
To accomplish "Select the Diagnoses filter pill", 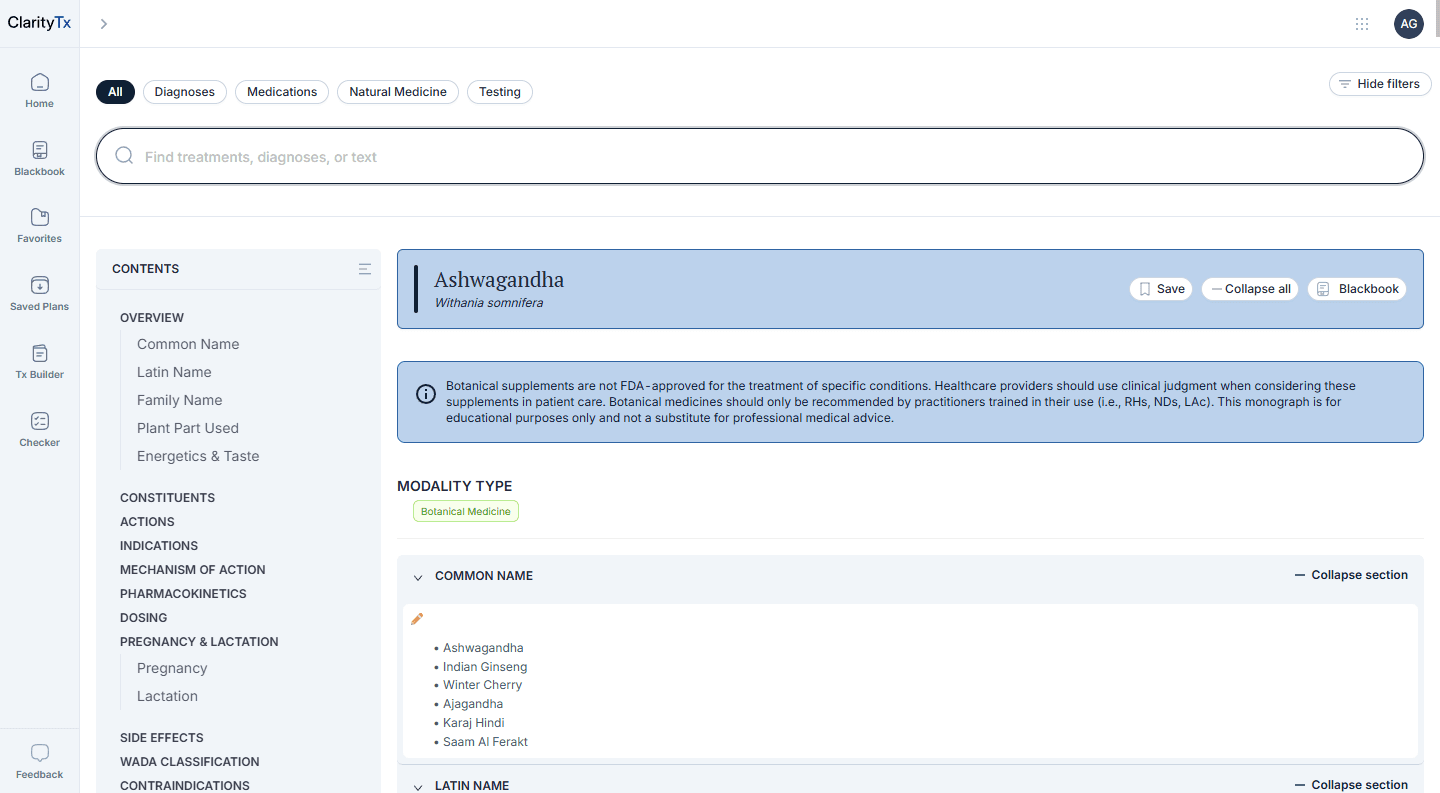I will click(184, 91).
